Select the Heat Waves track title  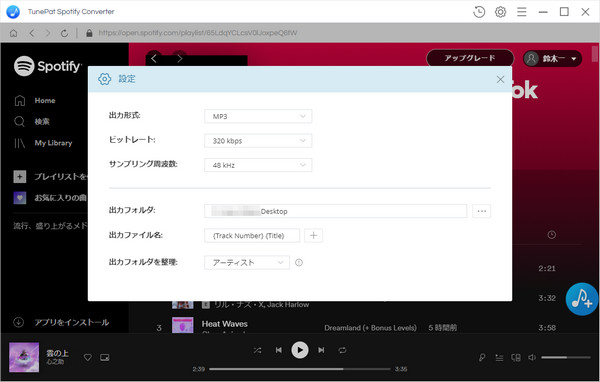coord(225,324)
